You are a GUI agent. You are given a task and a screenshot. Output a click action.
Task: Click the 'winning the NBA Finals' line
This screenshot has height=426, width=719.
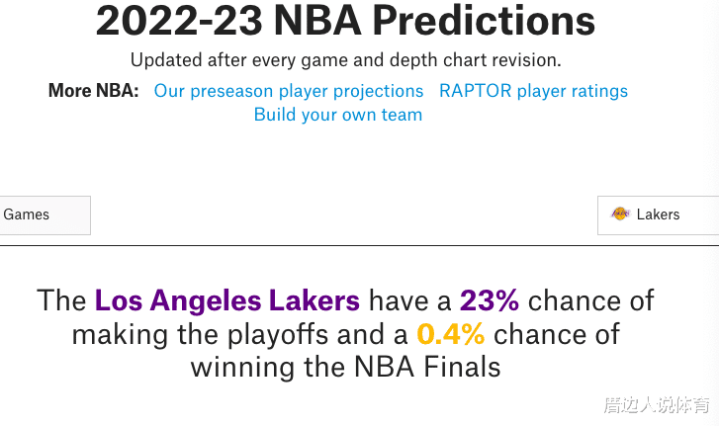345,368
